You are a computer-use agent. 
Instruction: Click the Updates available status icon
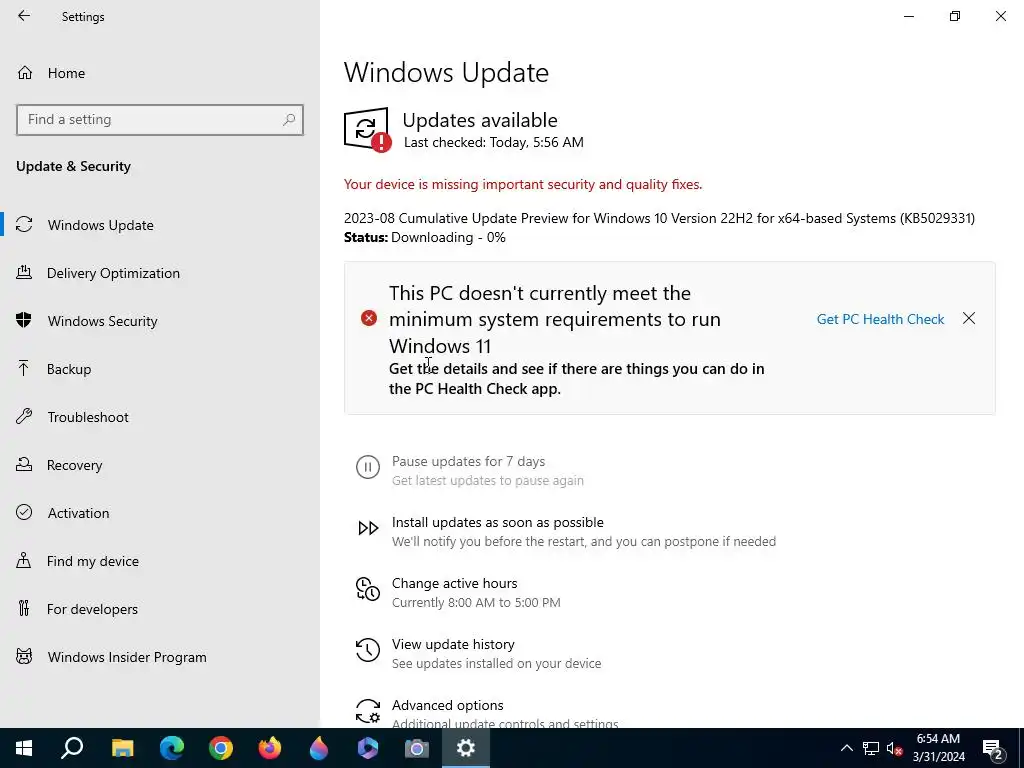click(368, 129)
